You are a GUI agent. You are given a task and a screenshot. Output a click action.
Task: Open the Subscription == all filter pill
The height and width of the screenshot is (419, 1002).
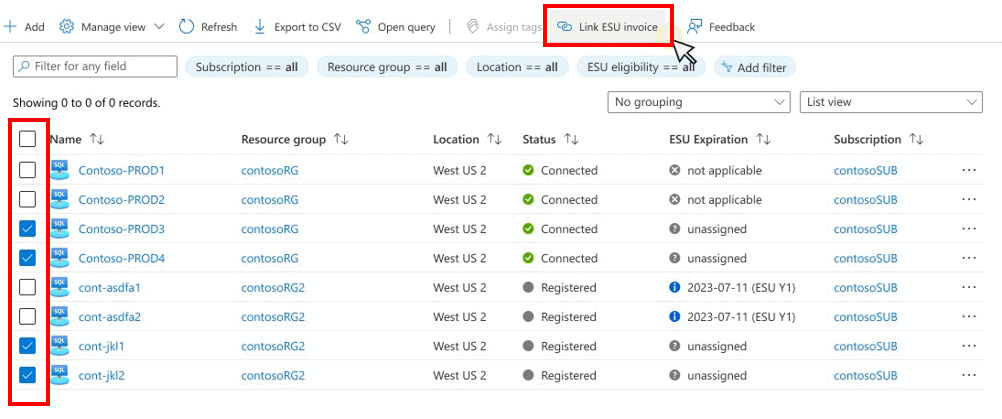247,67
